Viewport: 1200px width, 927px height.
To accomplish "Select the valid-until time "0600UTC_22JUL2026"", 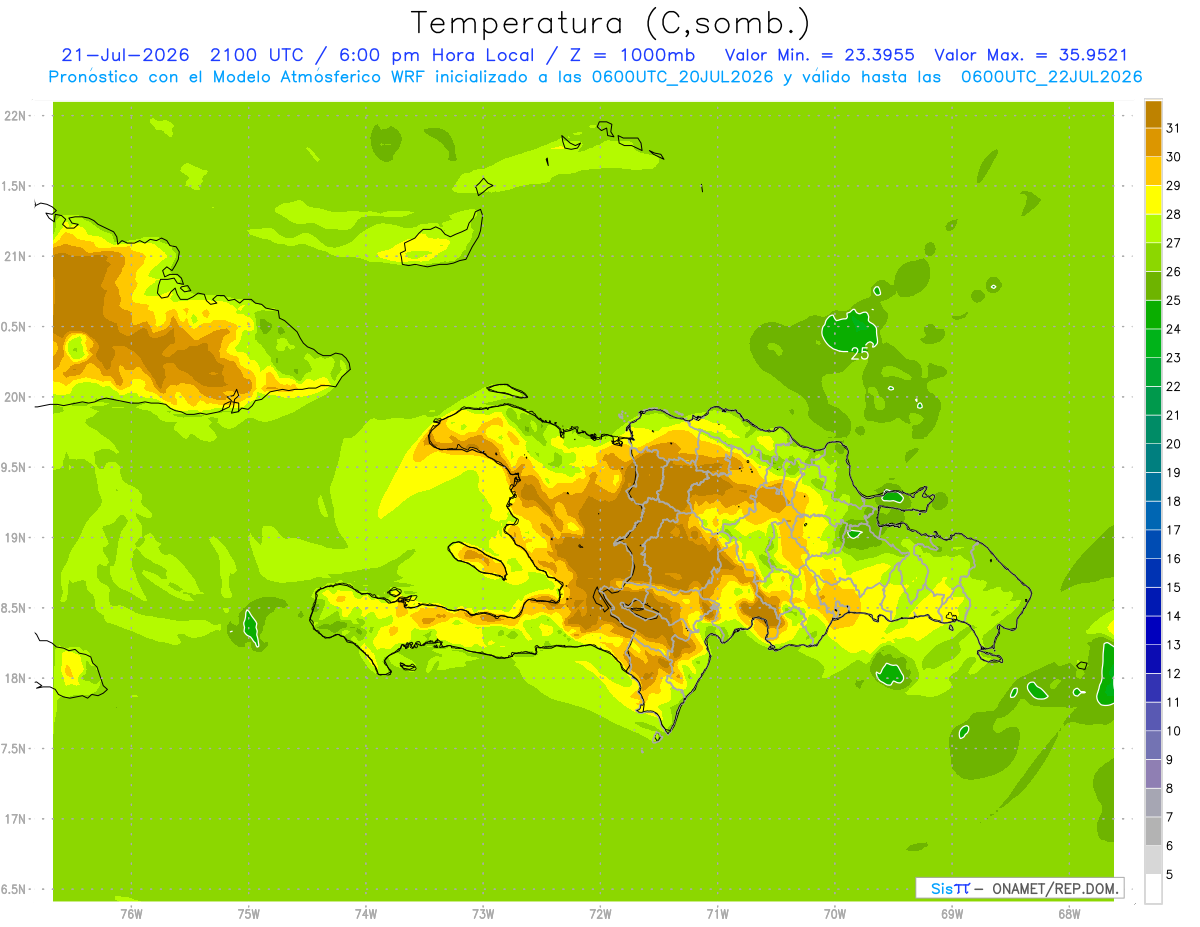I will (1051, 77).
